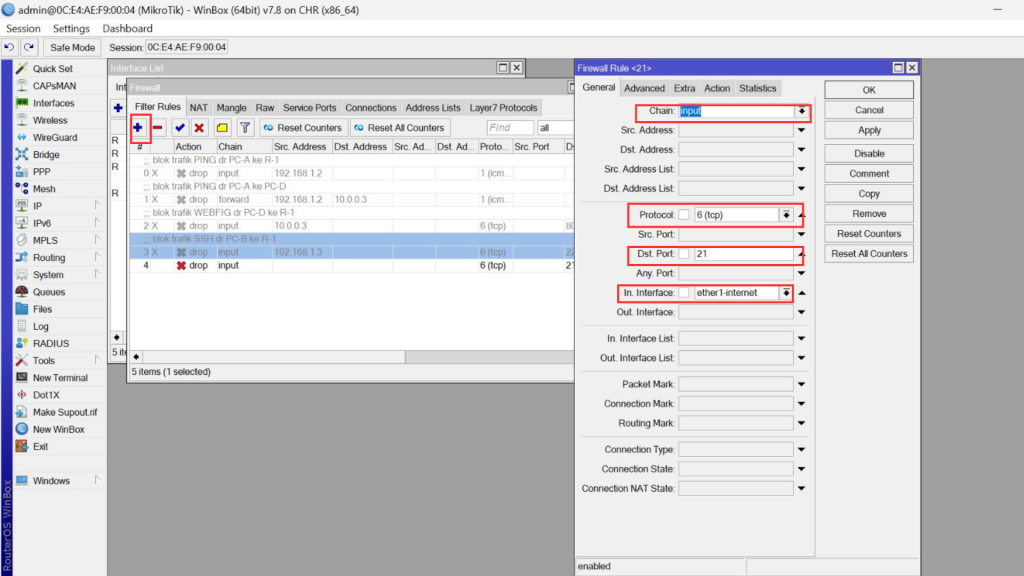Click the yellow comment icon in Firewall toolbar
The height and width of the screenshot is (576, 1024).
(x=222, y=128)
